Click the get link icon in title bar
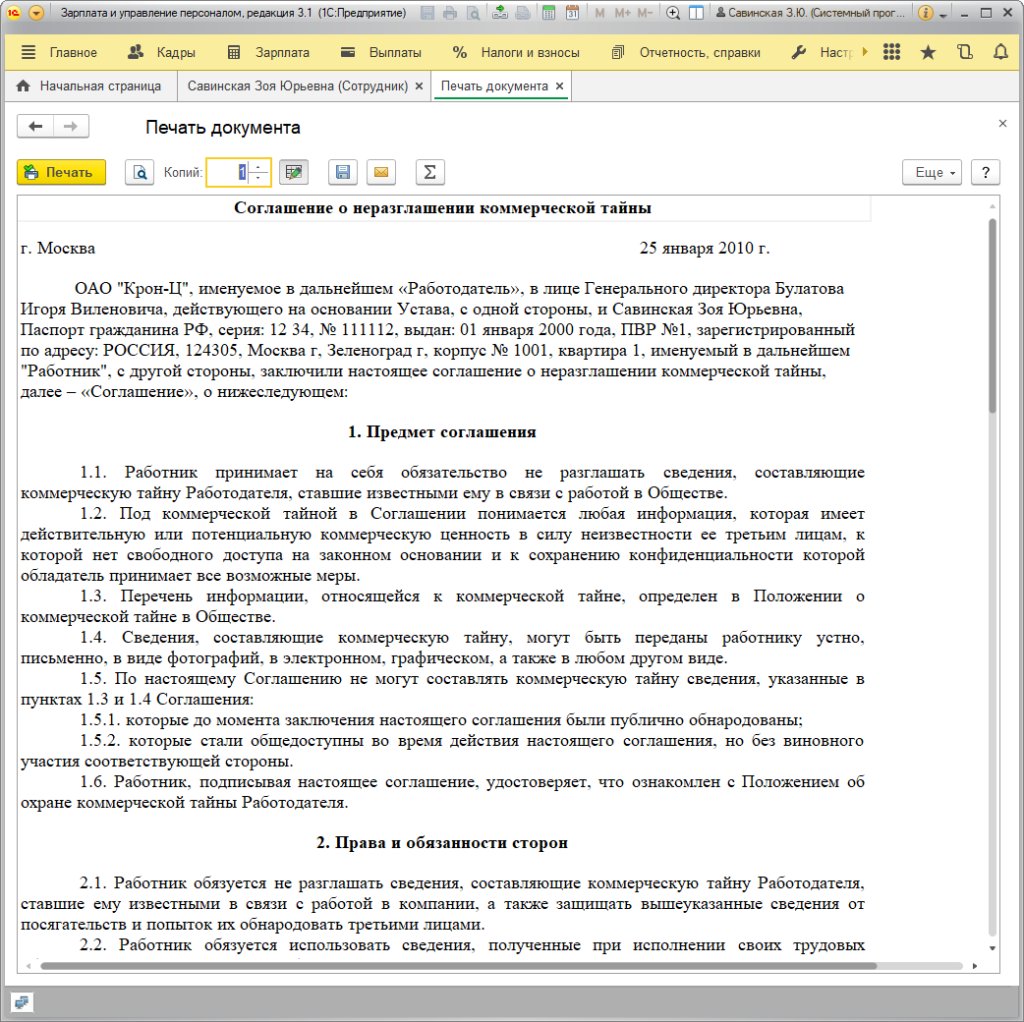 [500, 13]
